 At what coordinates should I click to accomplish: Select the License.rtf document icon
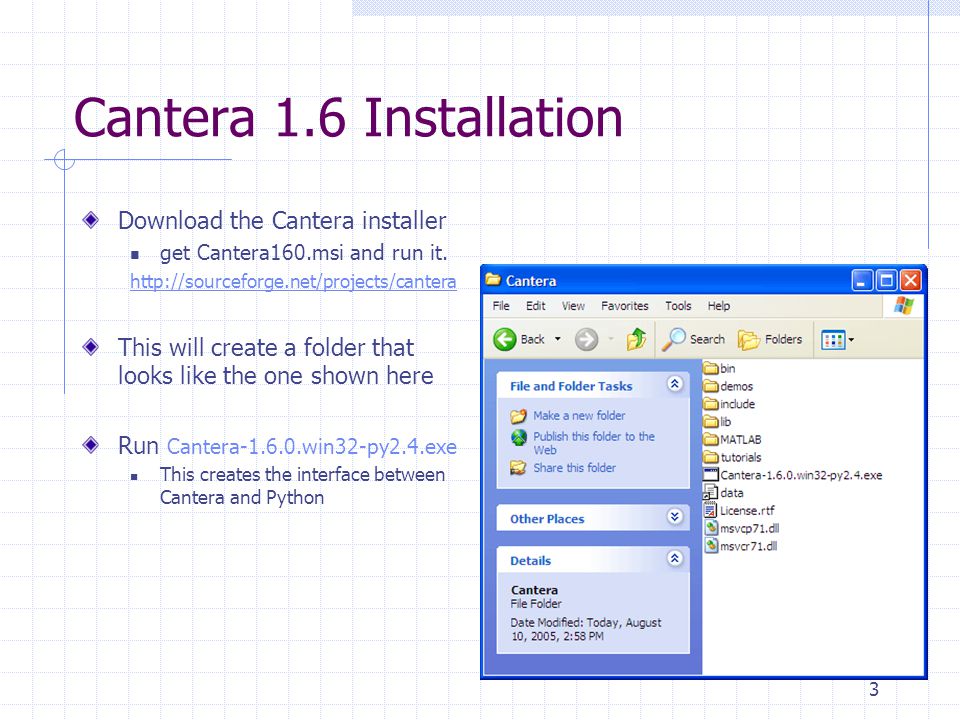click(x=711, y=511)
